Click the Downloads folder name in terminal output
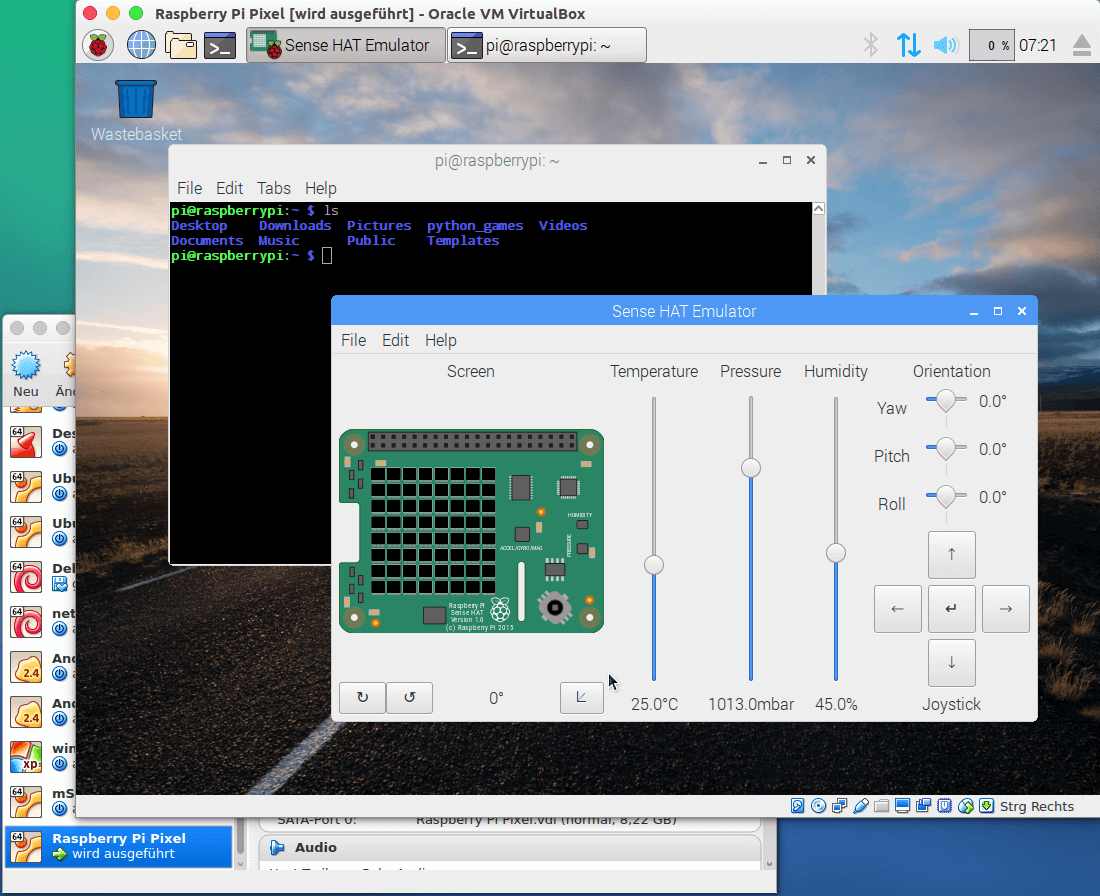1100x896 pixels. [295, 225]
